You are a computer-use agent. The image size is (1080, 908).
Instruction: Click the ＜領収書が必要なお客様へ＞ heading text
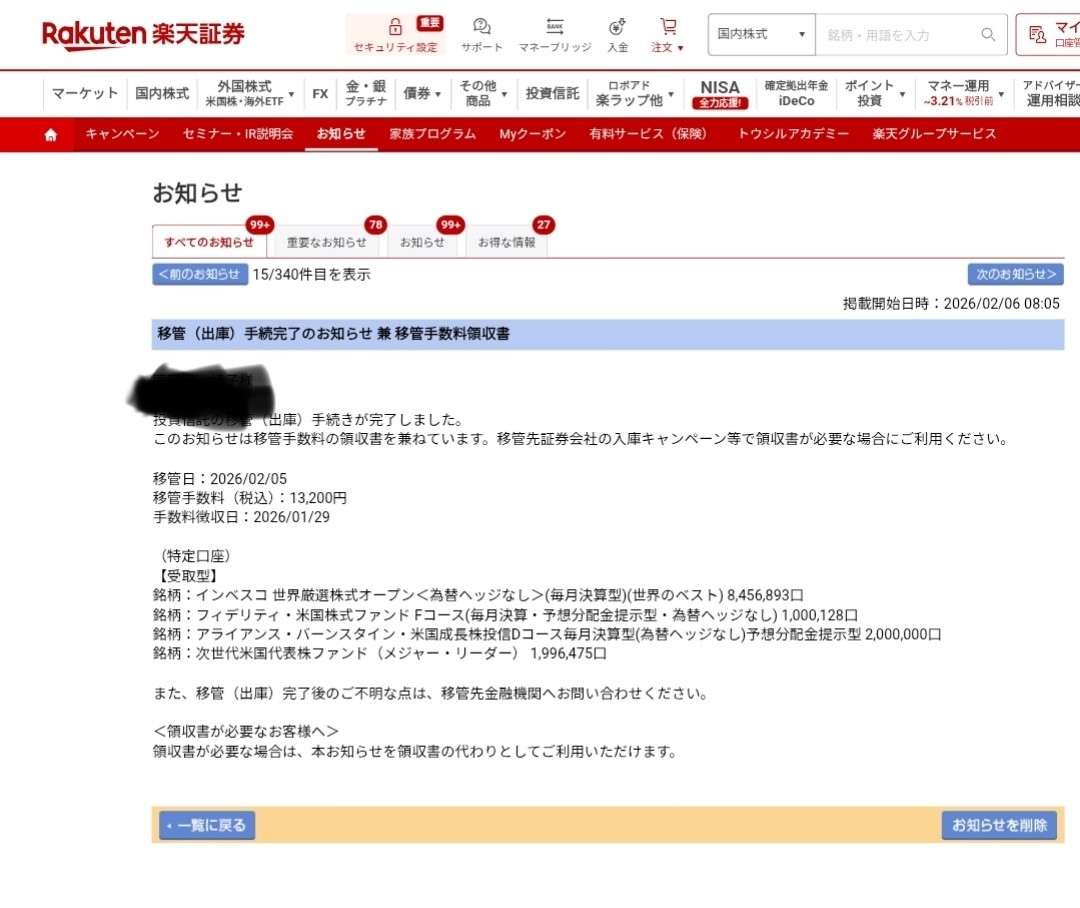pyautogui.click(x=246, y=732)
